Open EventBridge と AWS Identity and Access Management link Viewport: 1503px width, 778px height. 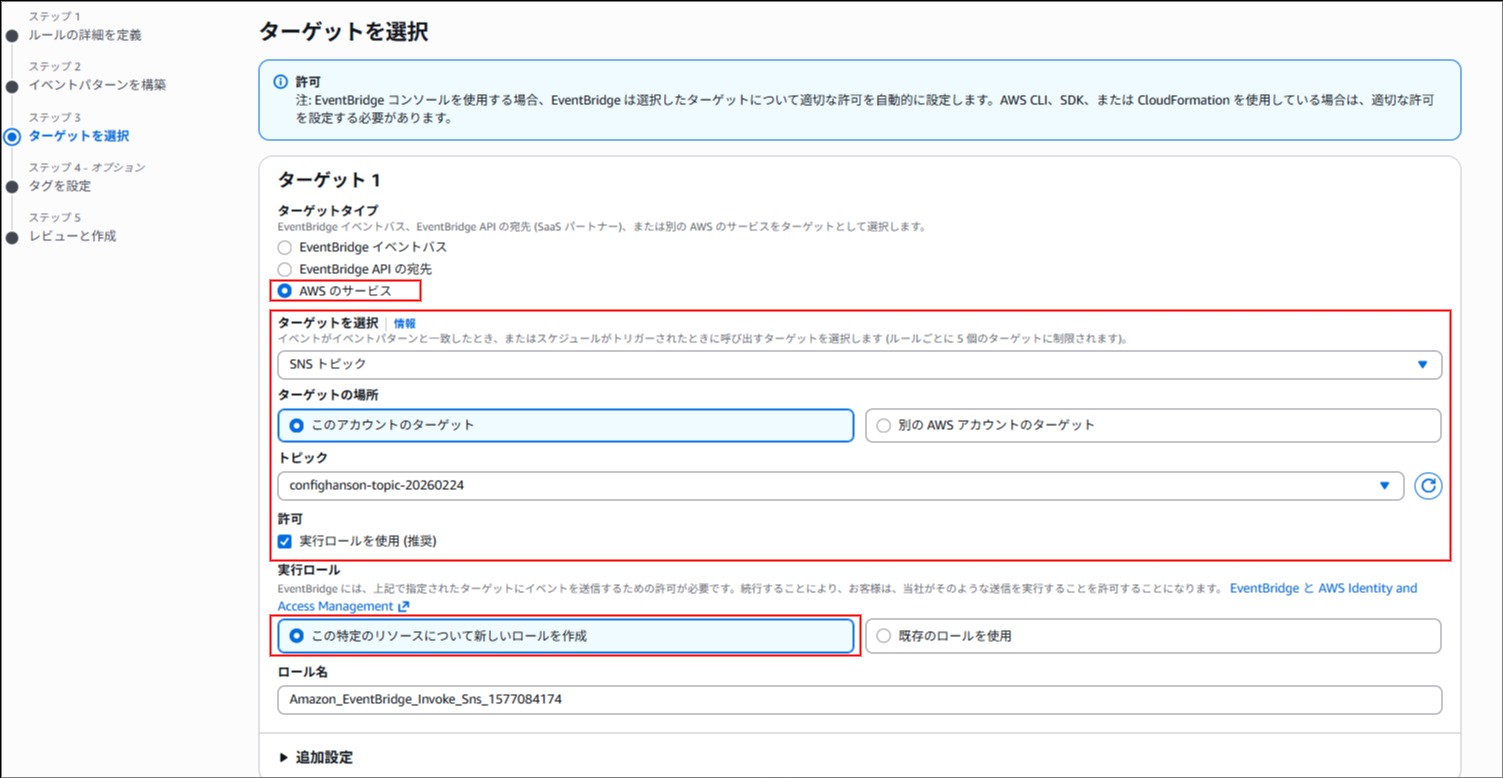tap(1322, 588)
